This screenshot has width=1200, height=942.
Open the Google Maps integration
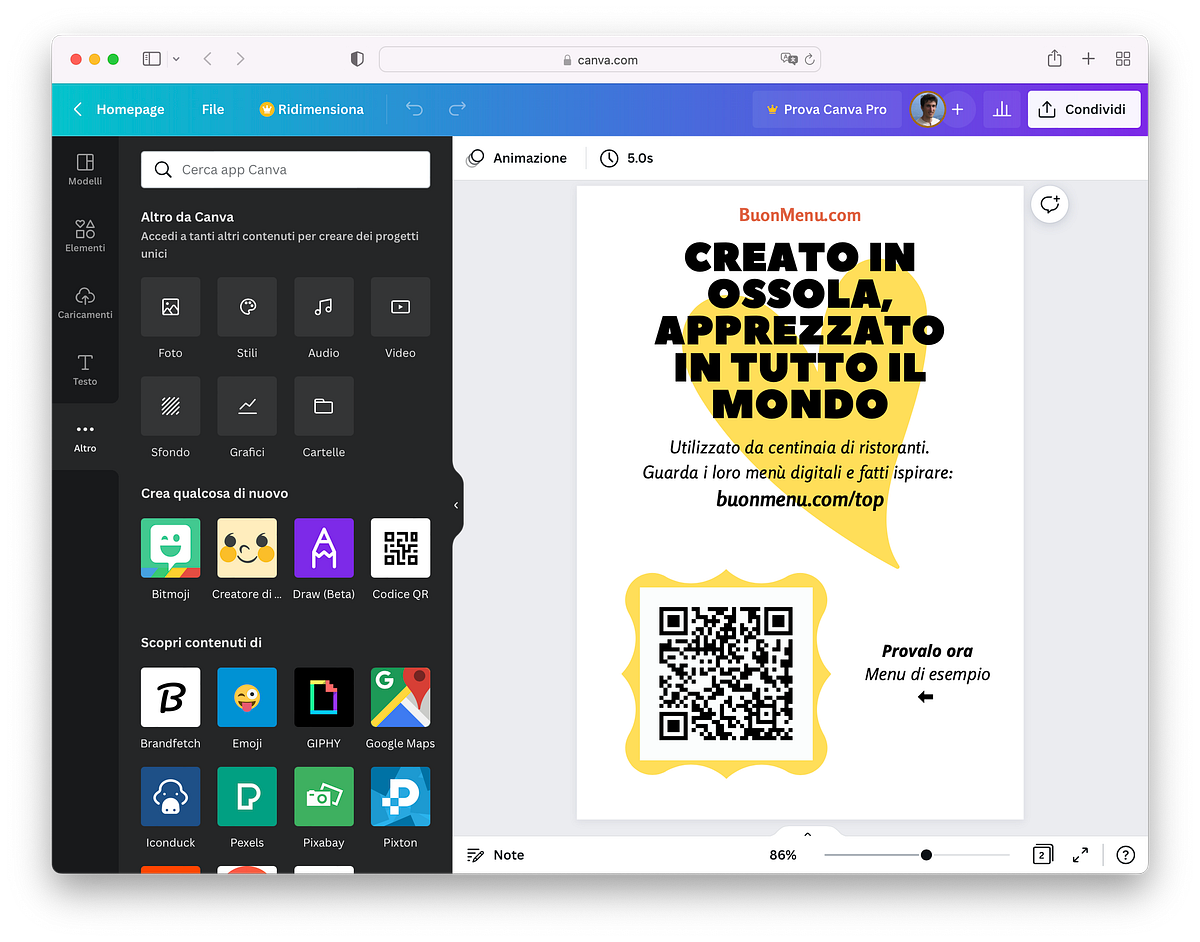400,697
